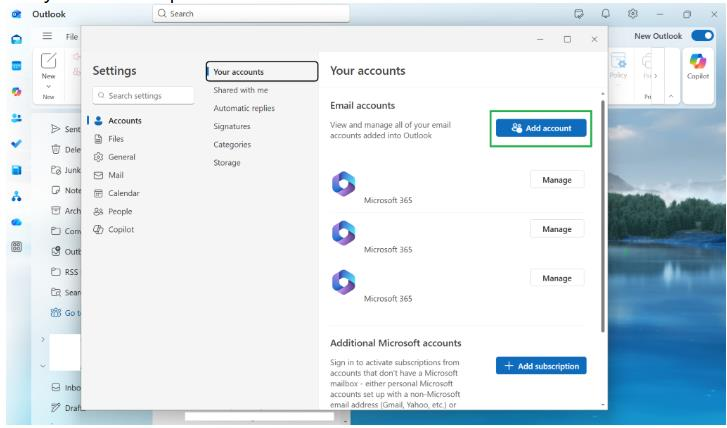Viewport: 727px width, 428px height.
Task: Expand ribbon overflow right chevron
Action: (x=655, y=76)
